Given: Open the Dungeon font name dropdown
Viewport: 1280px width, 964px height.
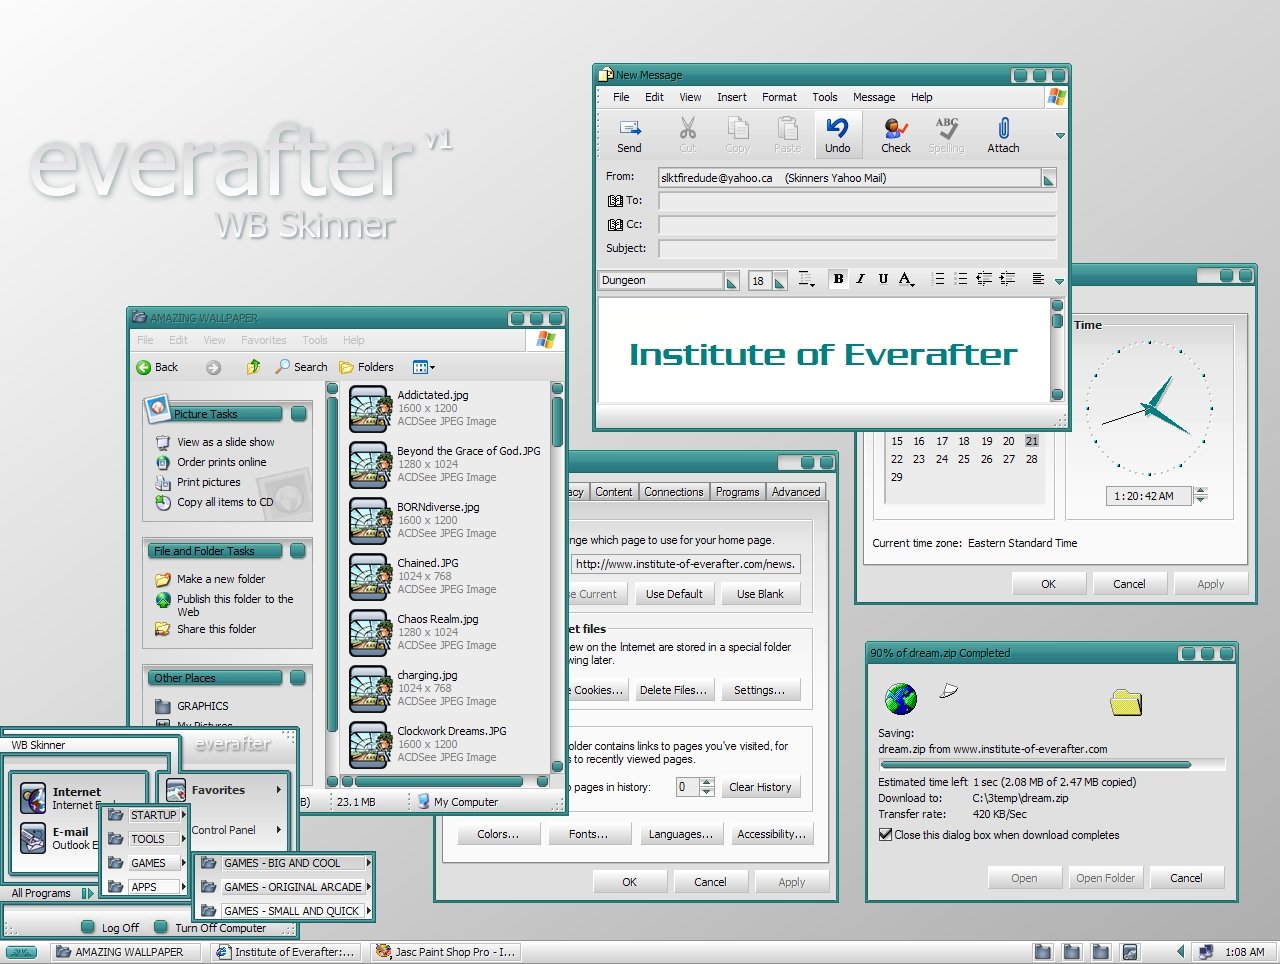Looking at the screenshot, I should pyautogui.click(x=732, y=281).
